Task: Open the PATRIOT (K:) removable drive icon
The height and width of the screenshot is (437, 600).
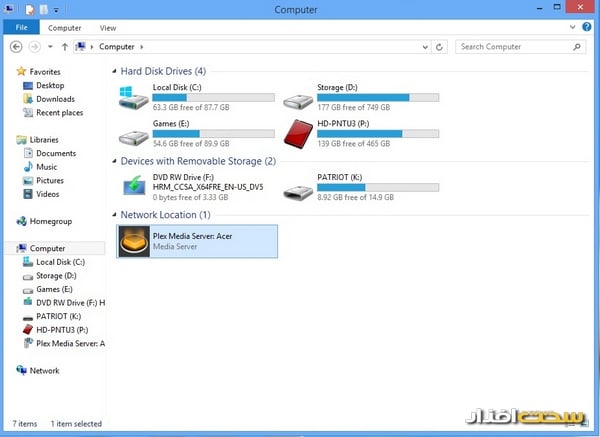Action: [x=298, y=186]
